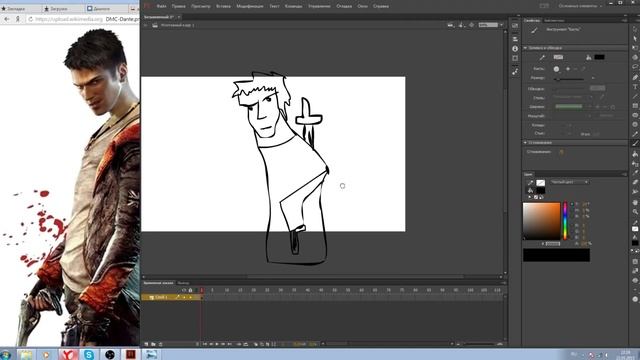Toggle visibility dot of Layer 1

coord(184,298)
